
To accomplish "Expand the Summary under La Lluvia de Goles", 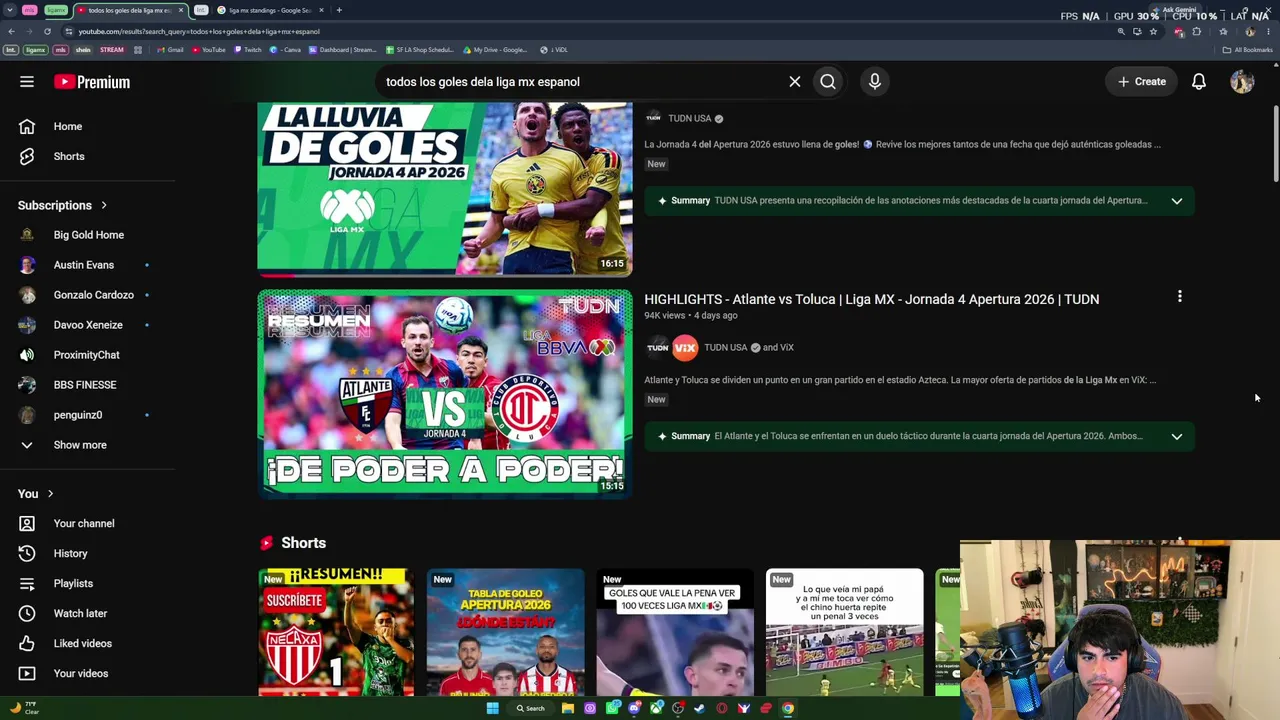I will (x=1177, y=201).
